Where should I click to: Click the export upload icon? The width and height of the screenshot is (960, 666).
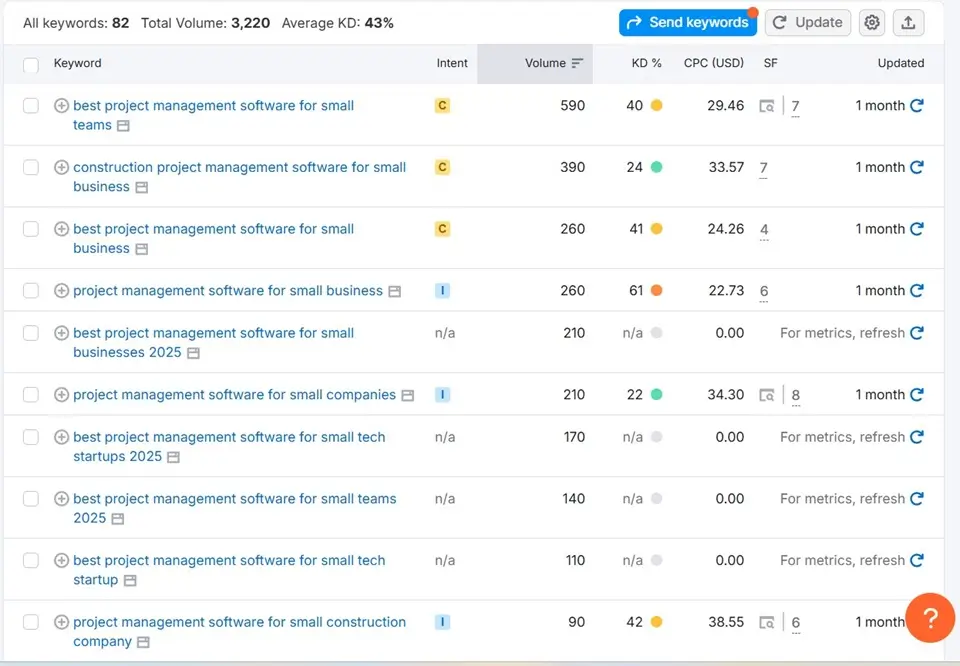pyautogui.click(x=908, y=23)
